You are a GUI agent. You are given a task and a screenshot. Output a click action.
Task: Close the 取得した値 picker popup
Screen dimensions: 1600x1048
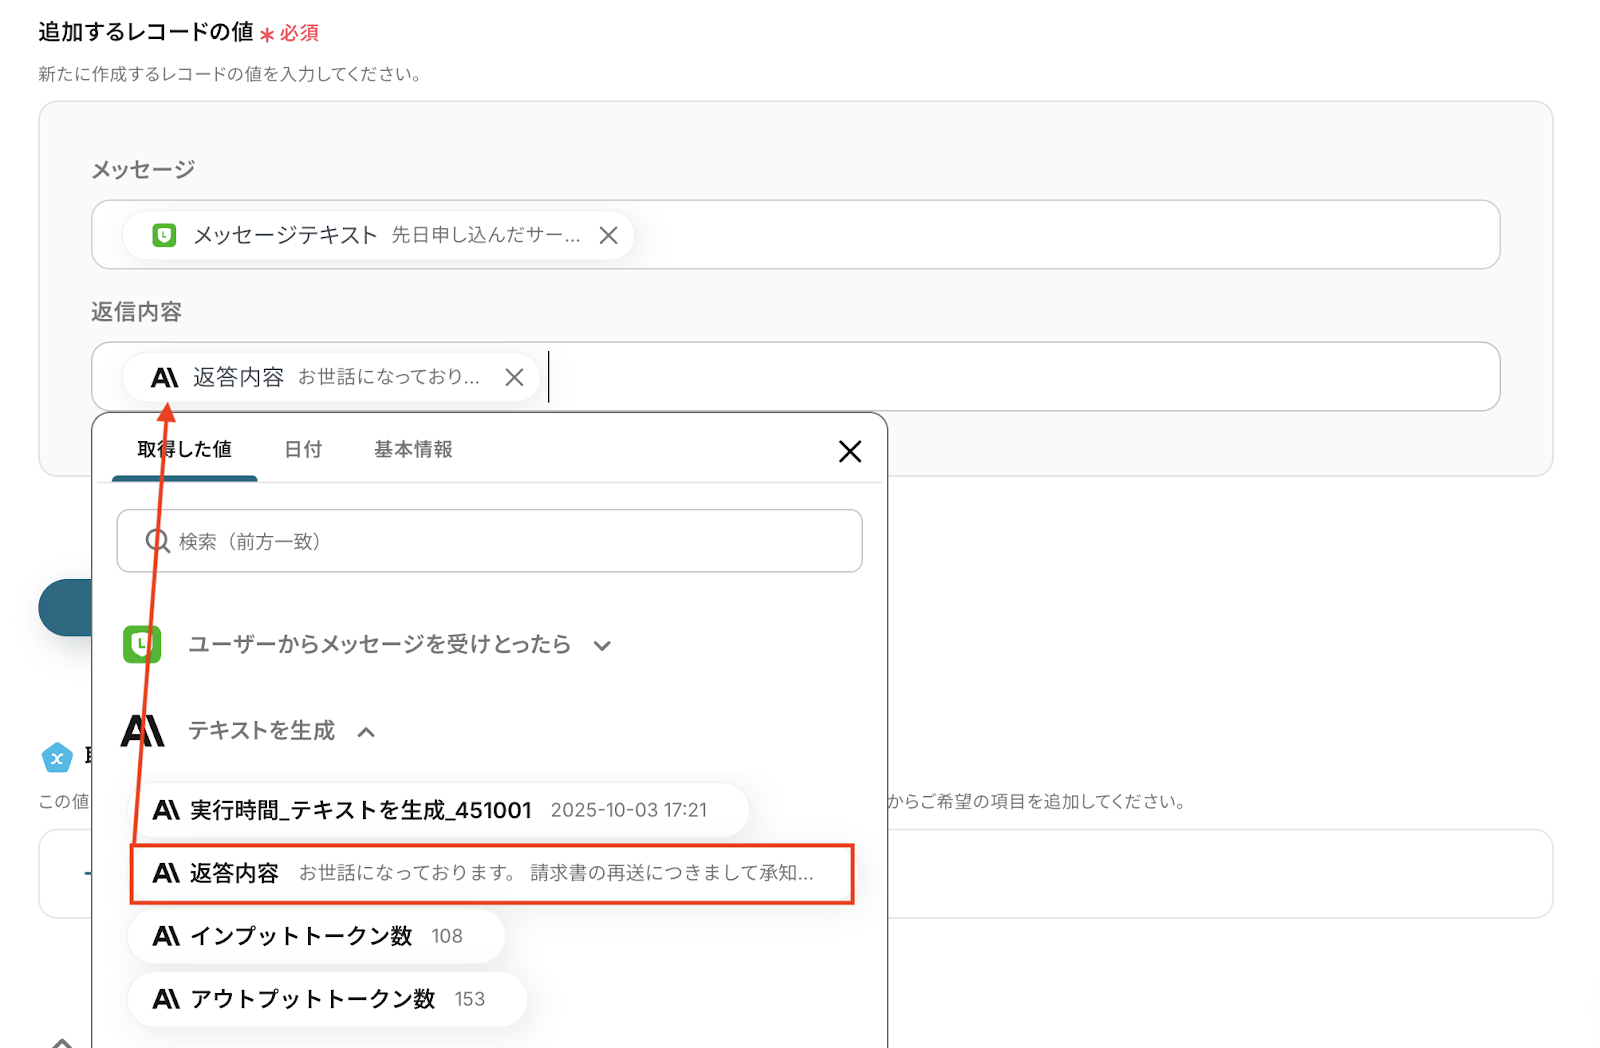(850, 451)
